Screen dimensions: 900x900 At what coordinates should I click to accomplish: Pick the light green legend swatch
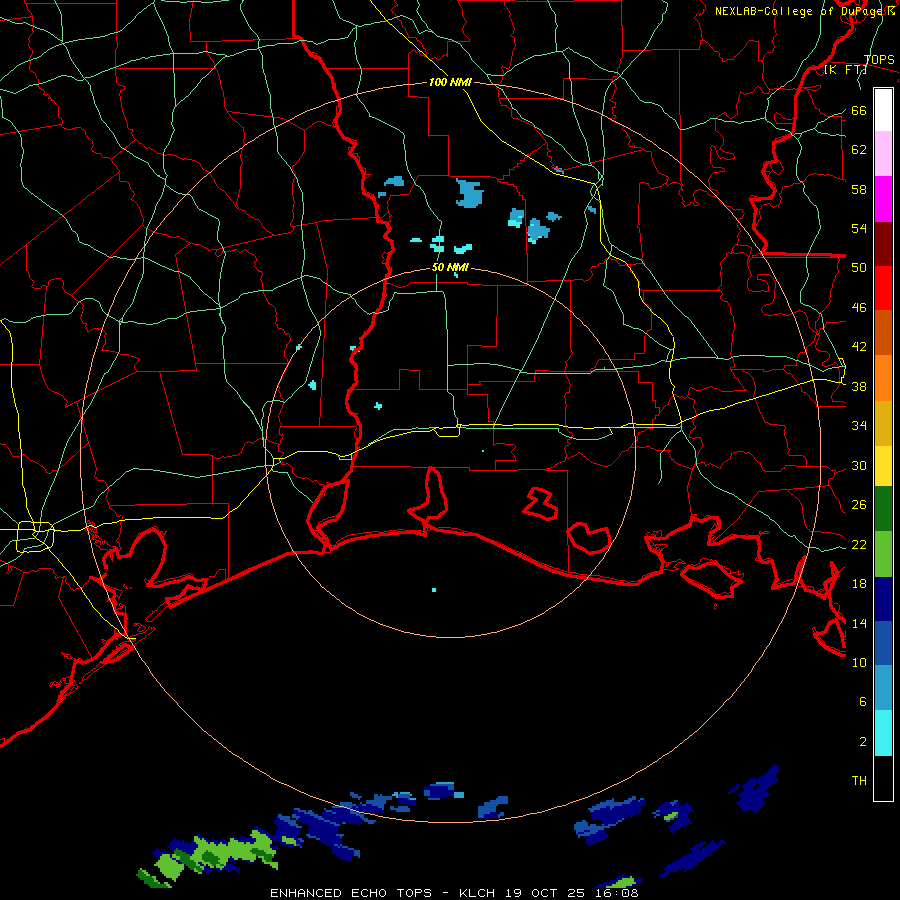coord(883,554)
